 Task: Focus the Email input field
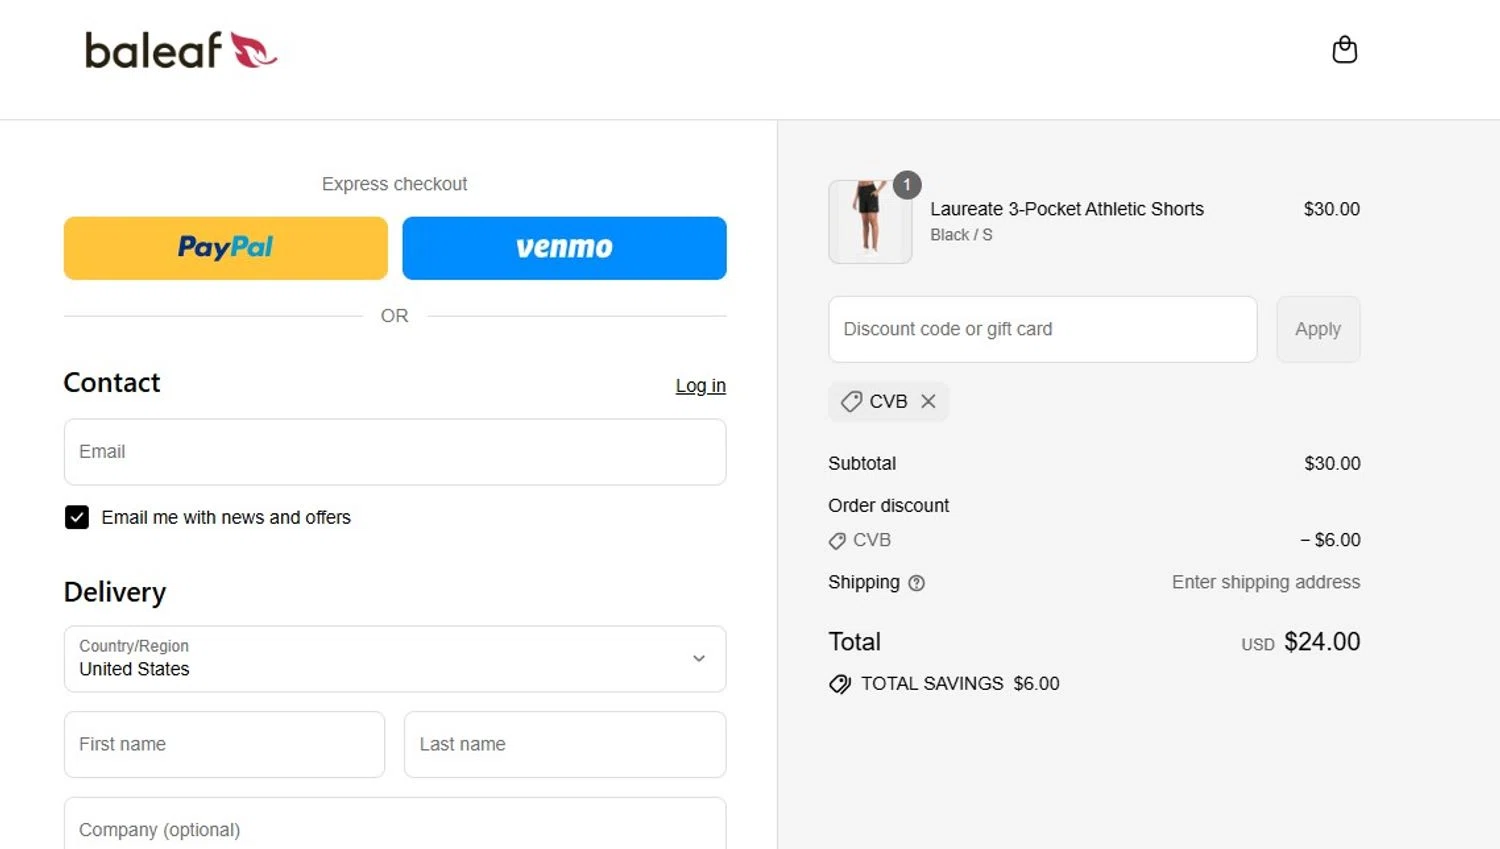click(x=395, y=452)
